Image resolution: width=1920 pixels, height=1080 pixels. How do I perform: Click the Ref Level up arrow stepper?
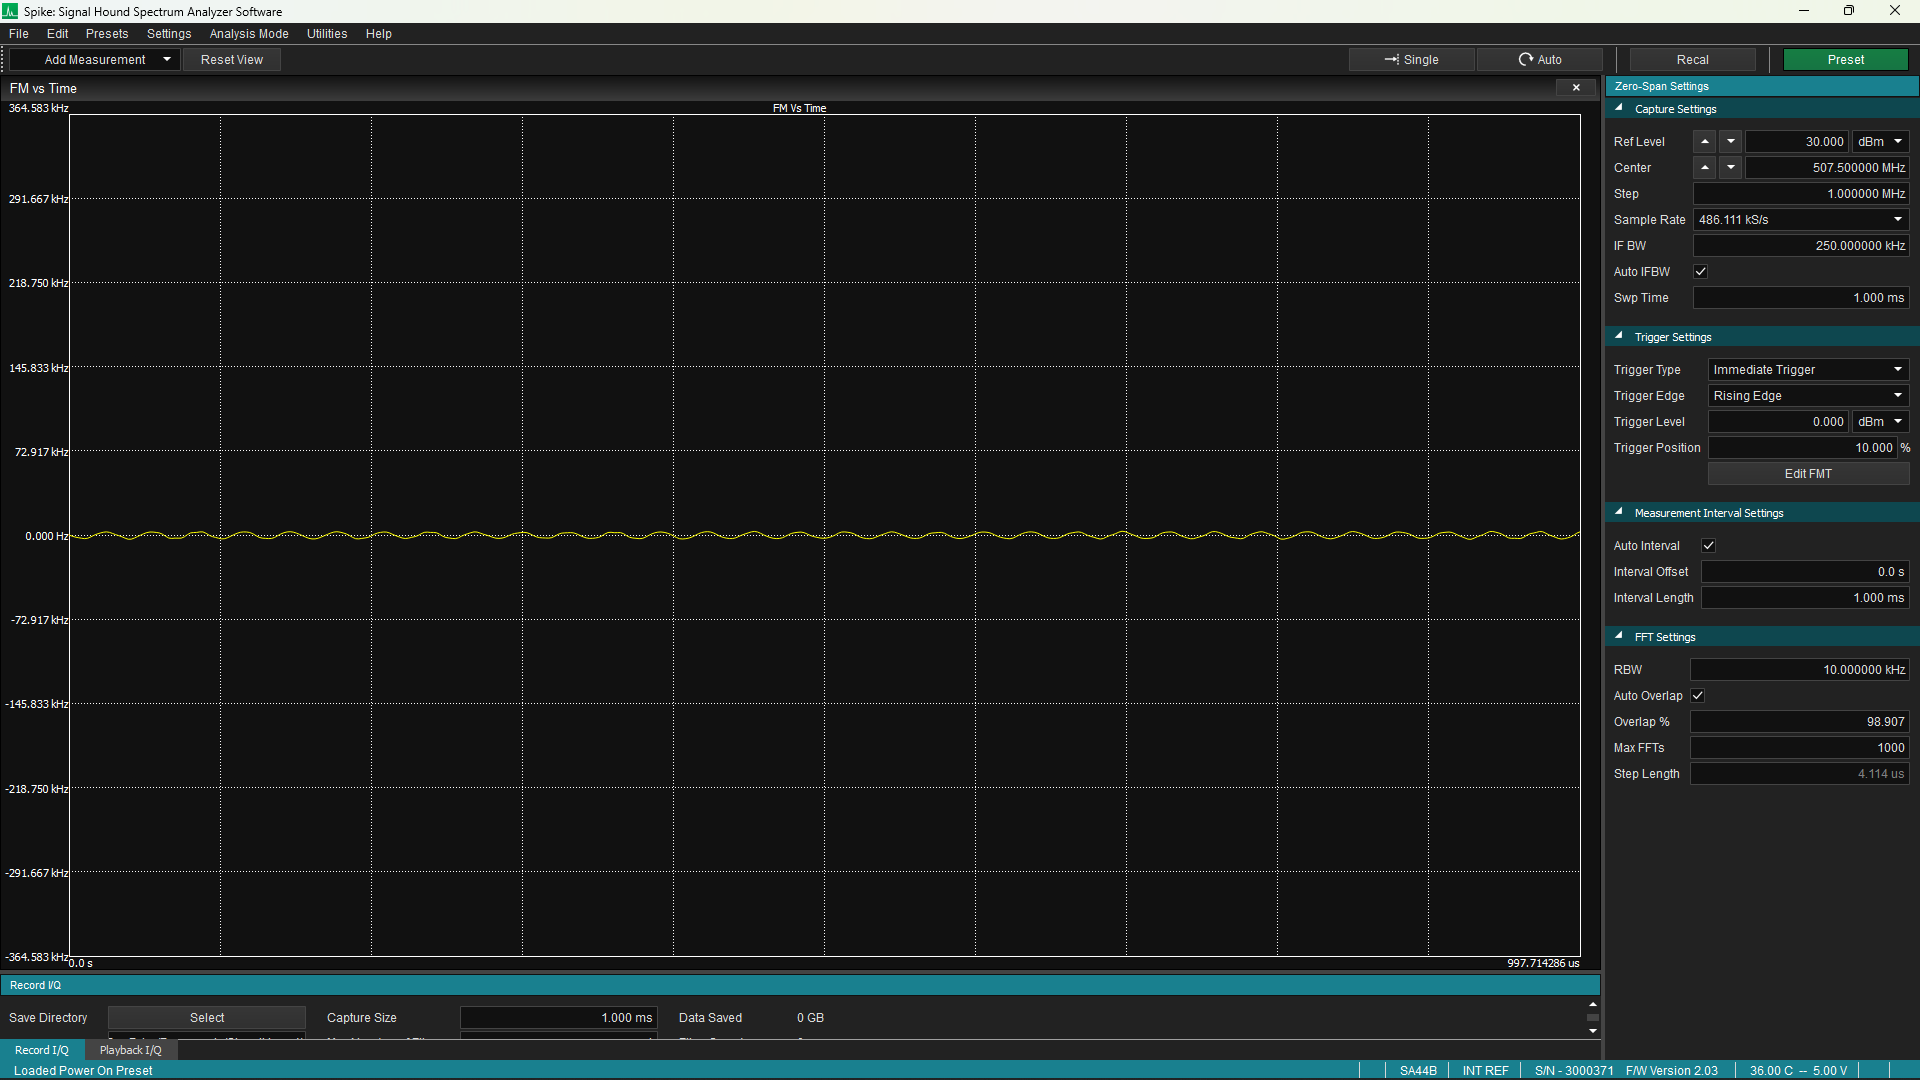tap(1705, 142)
